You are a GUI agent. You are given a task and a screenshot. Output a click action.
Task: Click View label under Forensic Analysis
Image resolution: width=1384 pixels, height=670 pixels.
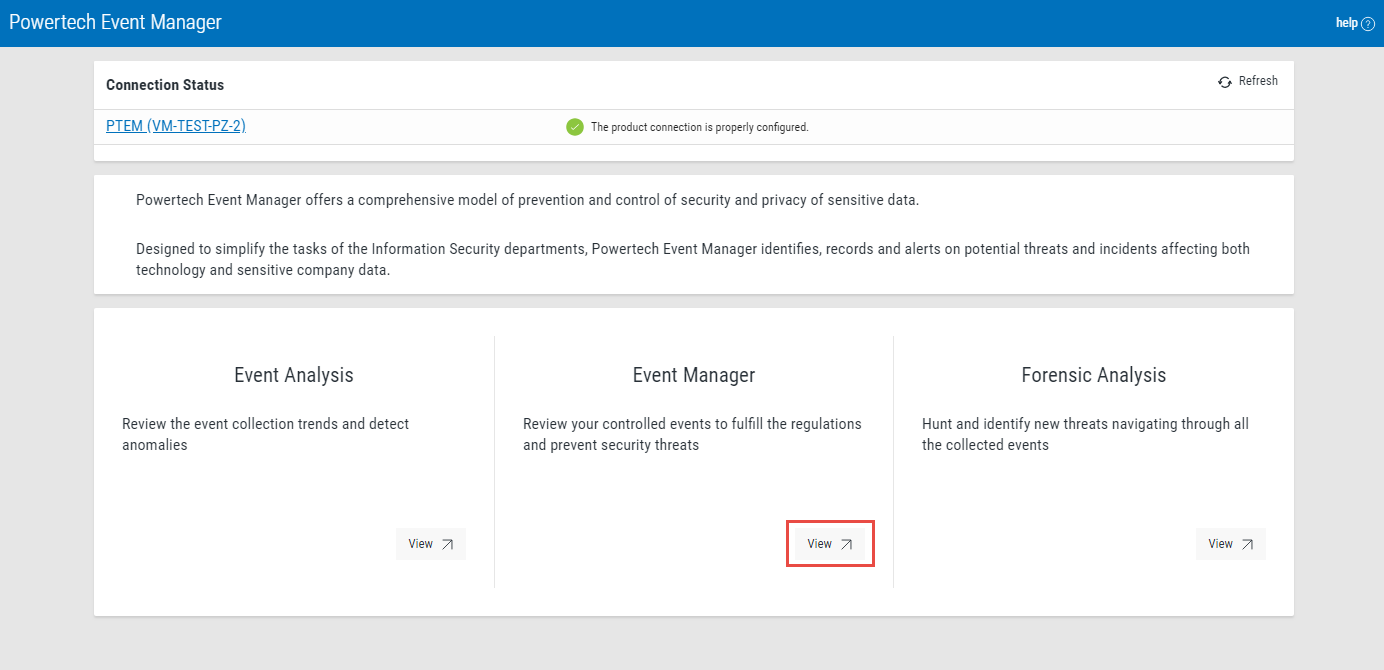tap(1220, 544)
